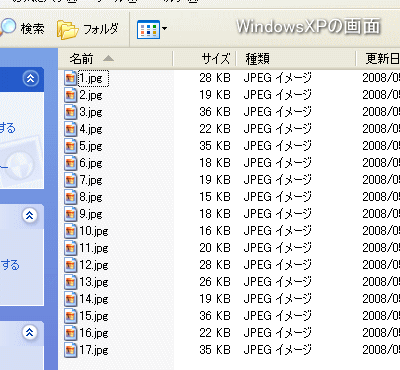
Task: Sort by the Size (サイズ) column header
Action: pos(204,59)
